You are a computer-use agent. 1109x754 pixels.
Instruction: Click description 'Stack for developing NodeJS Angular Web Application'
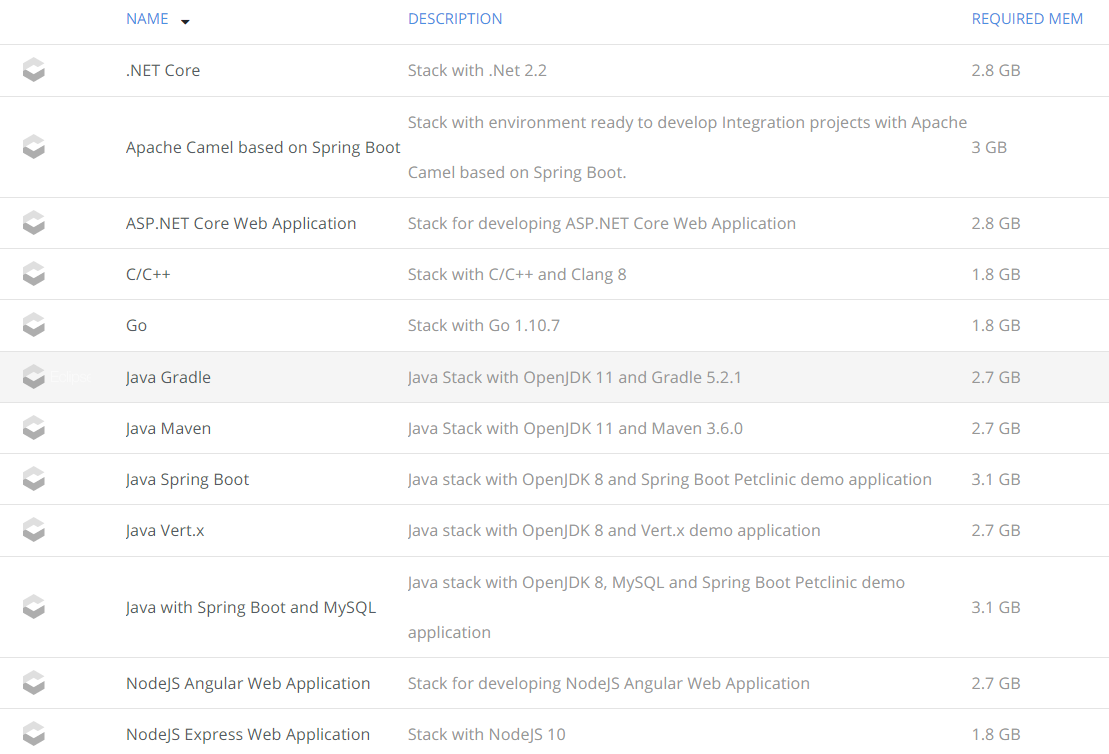point(609,684)
